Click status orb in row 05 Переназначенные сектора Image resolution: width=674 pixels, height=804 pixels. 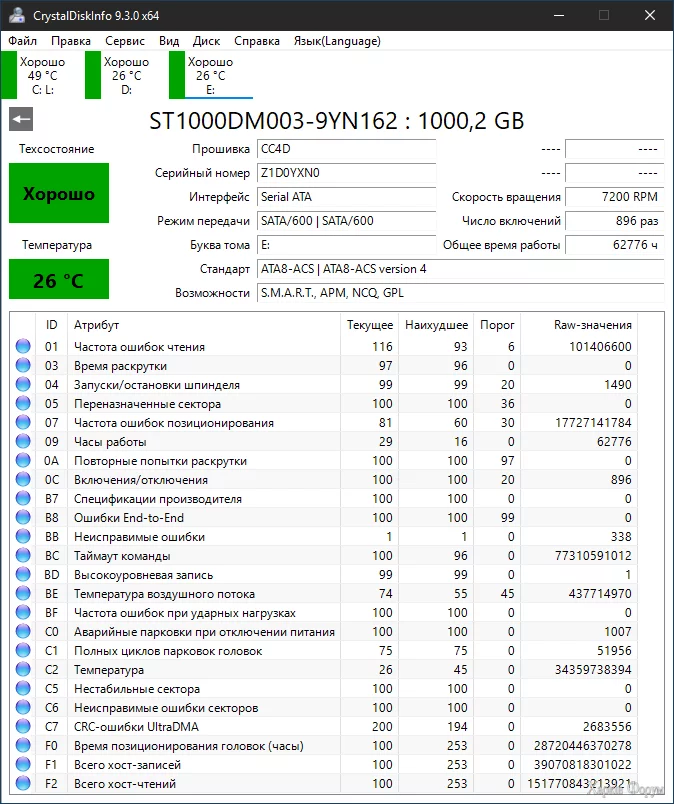[23, 403]
